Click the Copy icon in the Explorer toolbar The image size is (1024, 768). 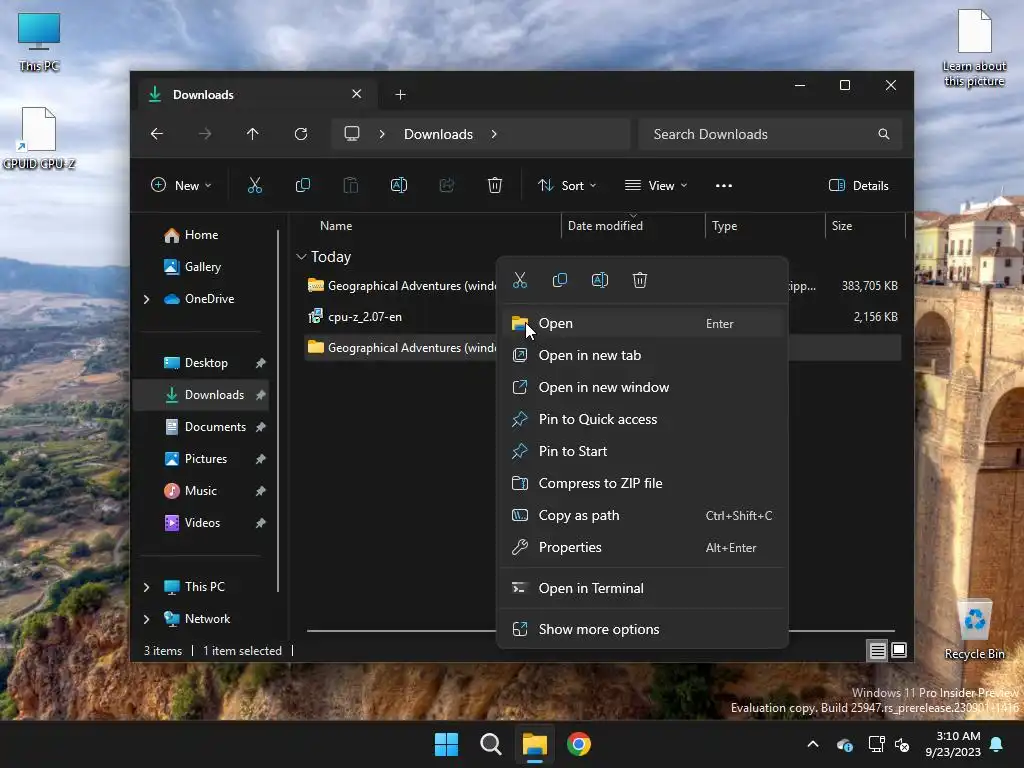[302, 185]
